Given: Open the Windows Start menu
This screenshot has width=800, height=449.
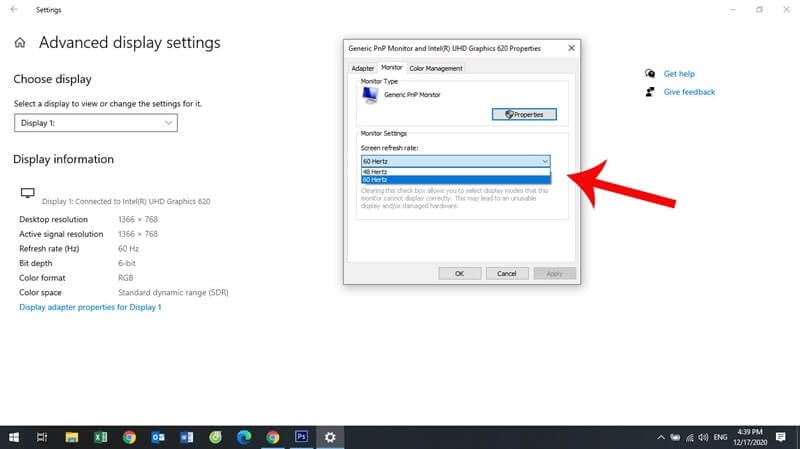Looking at the screenshot, I should [14, 437].
